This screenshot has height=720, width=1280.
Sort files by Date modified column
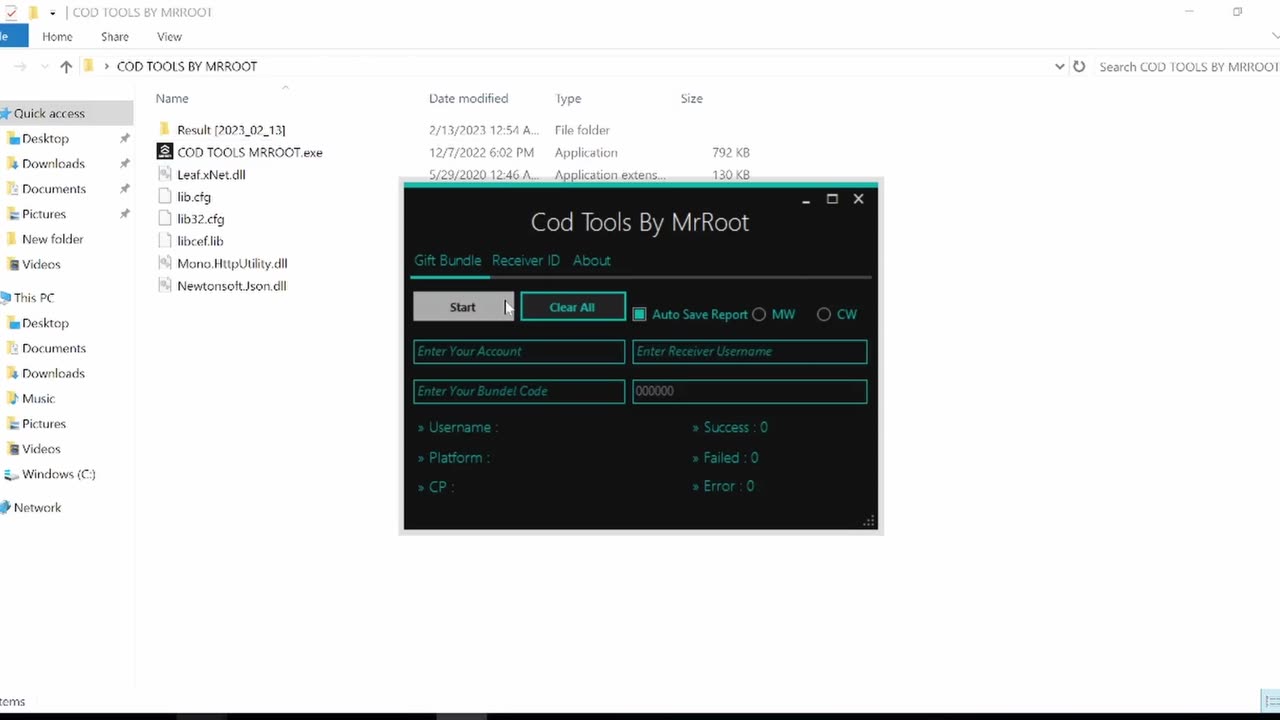(x=468, y=98)
